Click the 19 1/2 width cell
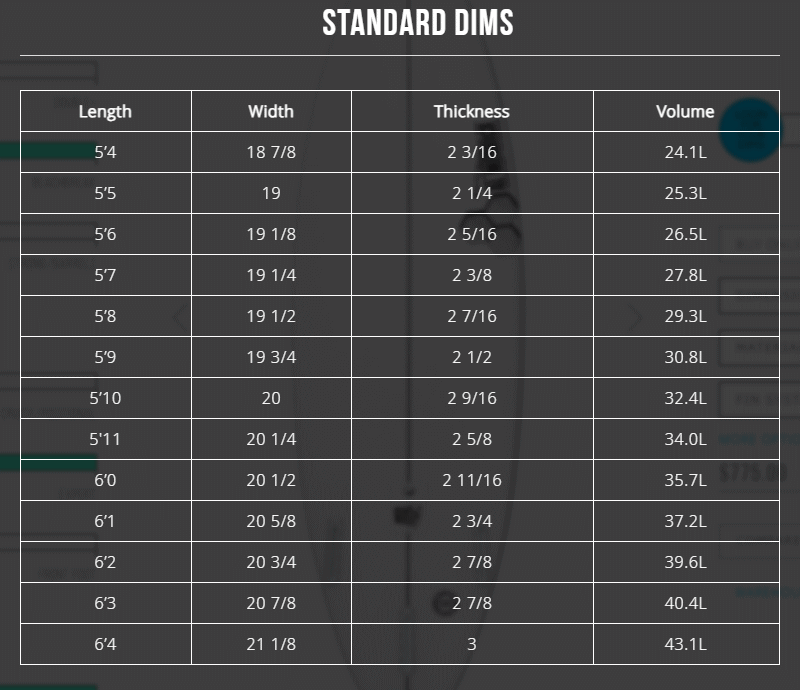This screenshot has height=690, width=800. 271,316
